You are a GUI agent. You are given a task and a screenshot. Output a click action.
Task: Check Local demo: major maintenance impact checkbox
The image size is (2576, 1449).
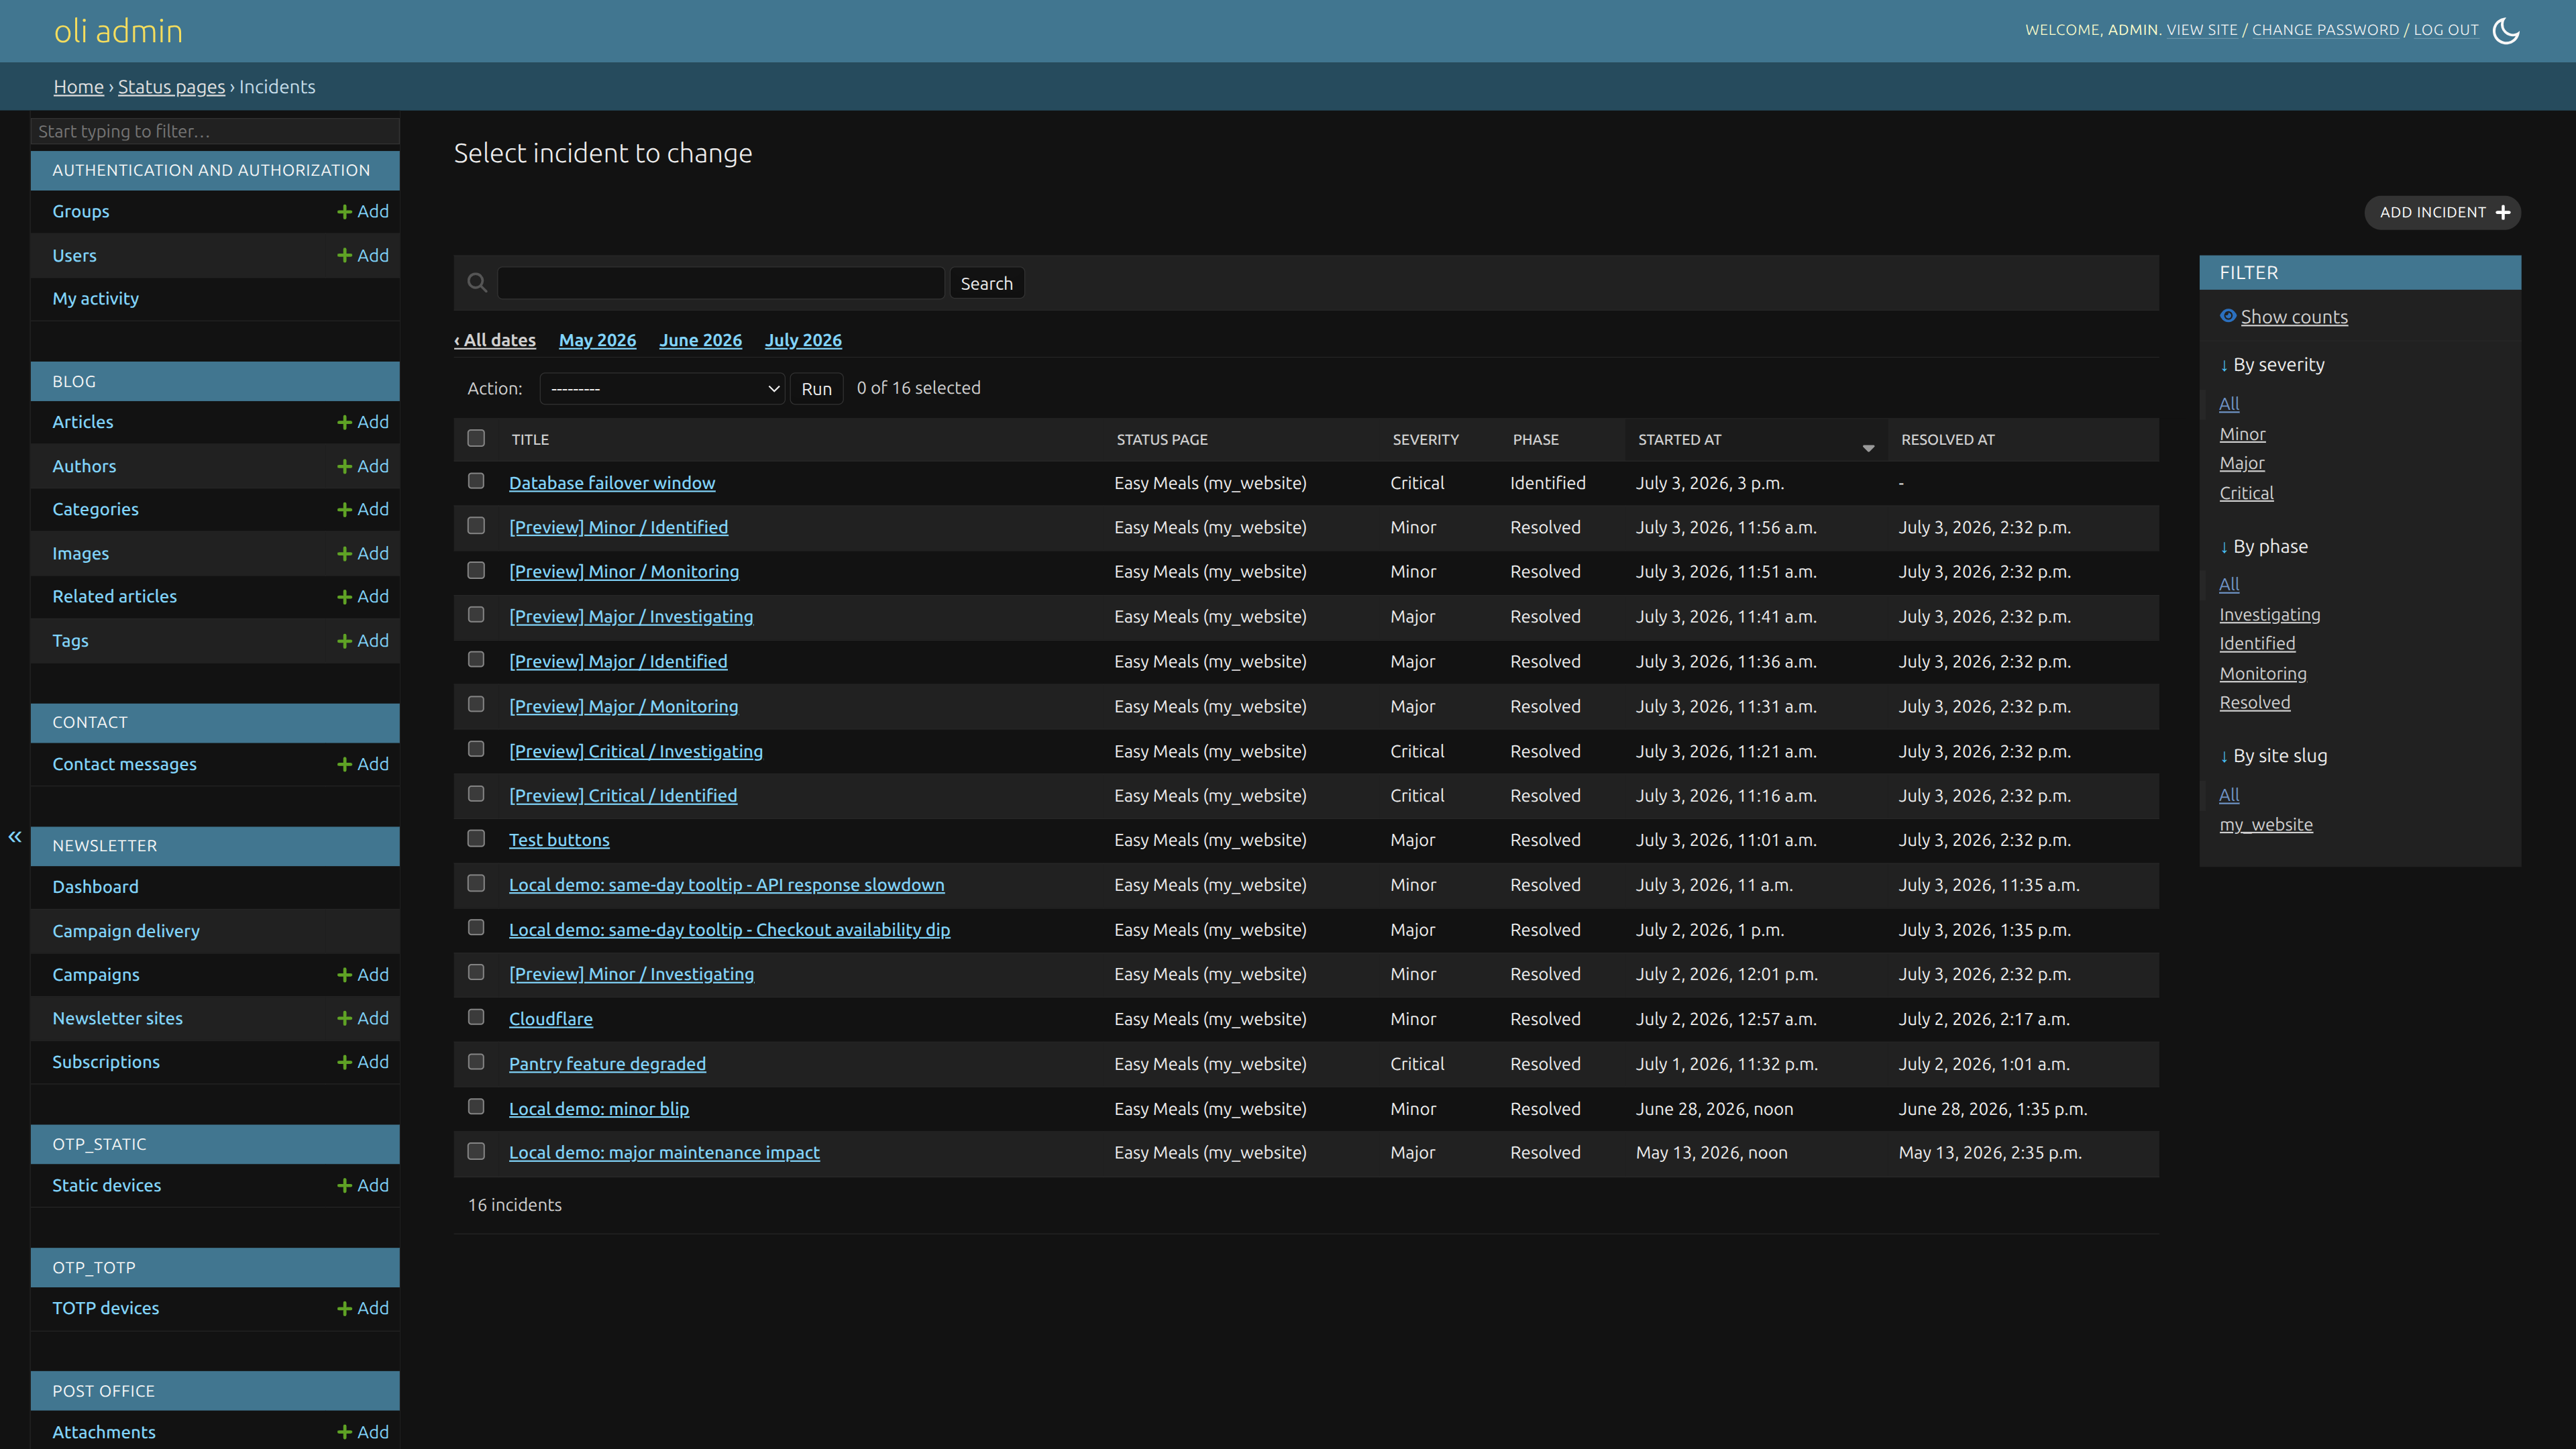(x=476, y=1152)
